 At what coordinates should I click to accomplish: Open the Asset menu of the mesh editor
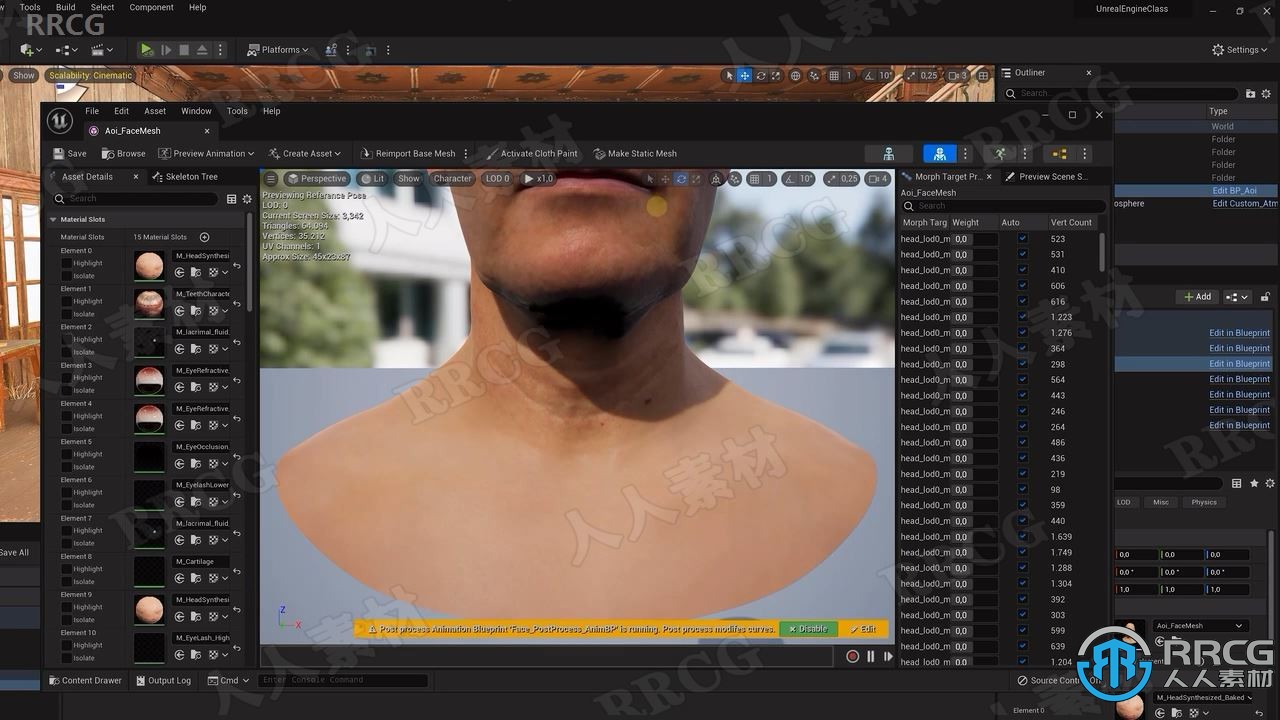coord(155,111)
